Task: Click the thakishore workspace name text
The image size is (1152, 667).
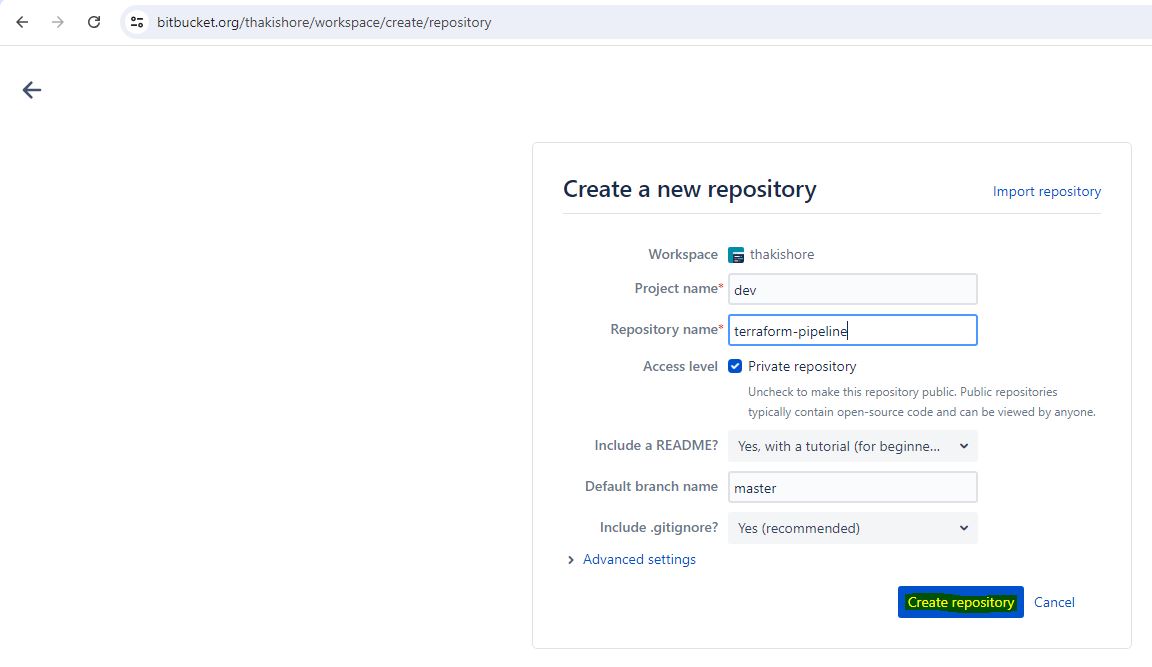Action: pyautogui.click(x=782, y=255)
